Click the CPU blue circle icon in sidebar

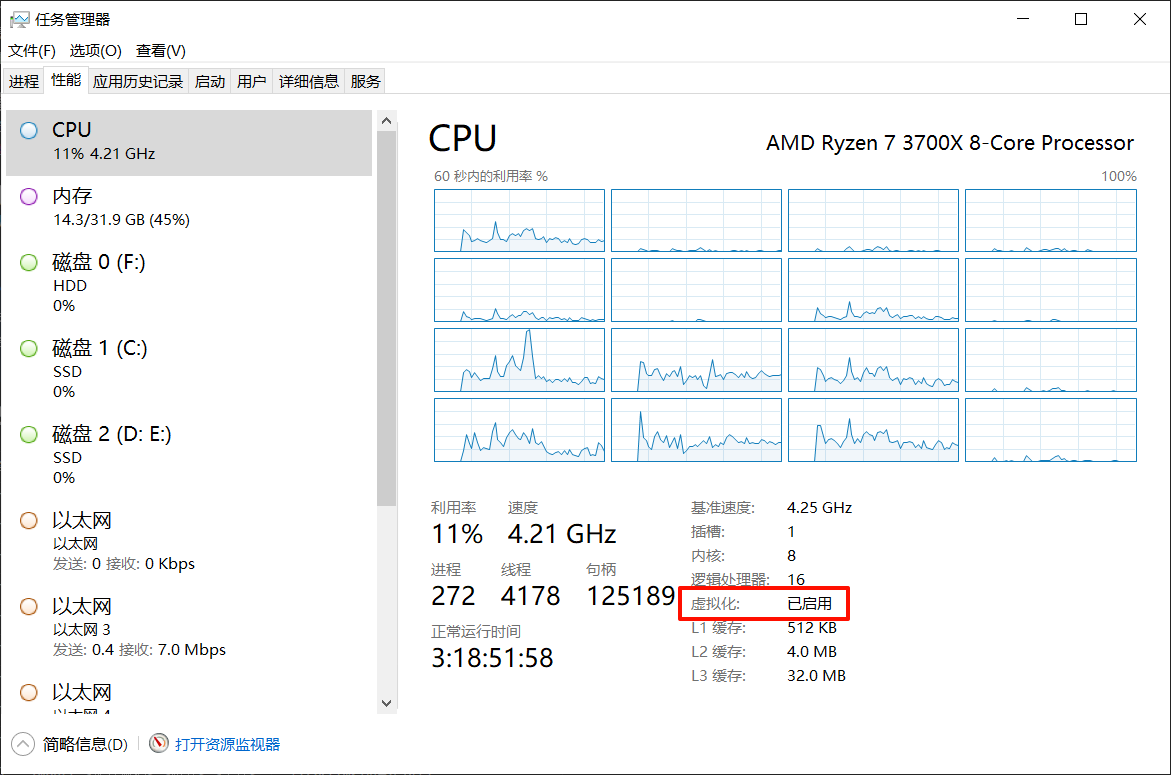point(29,130)
